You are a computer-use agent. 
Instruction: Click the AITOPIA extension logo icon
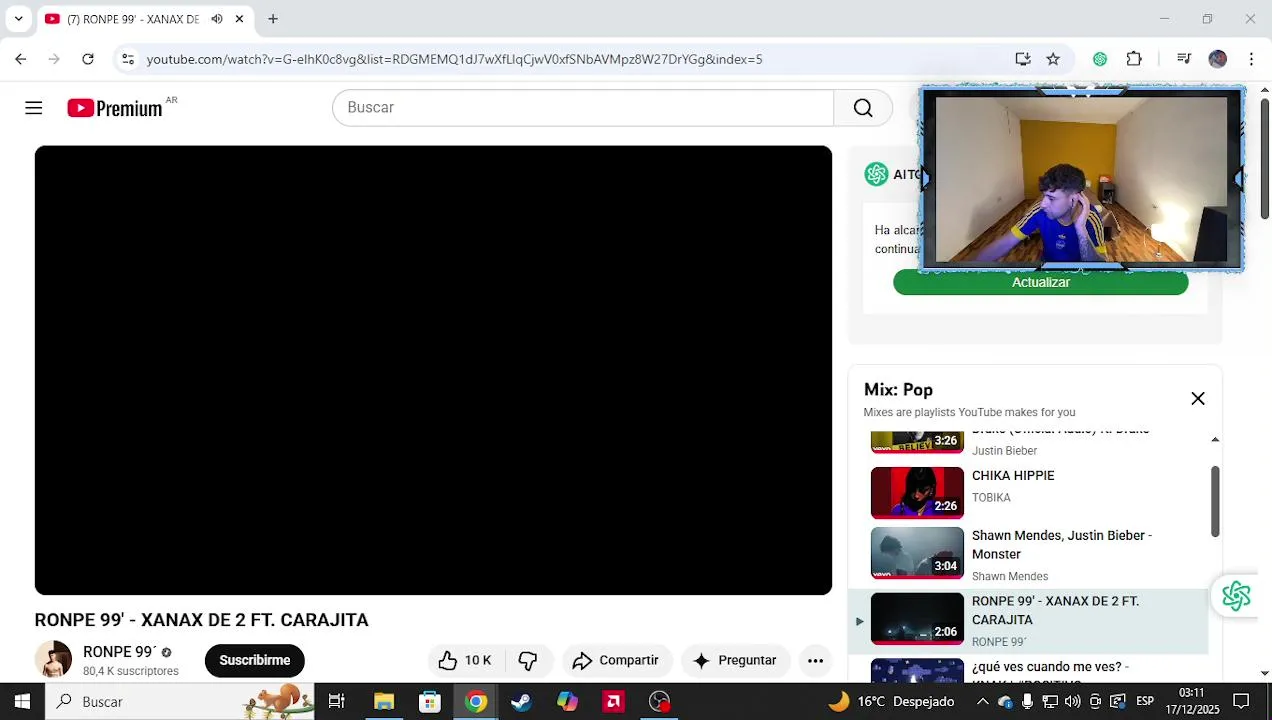point(876,174)
